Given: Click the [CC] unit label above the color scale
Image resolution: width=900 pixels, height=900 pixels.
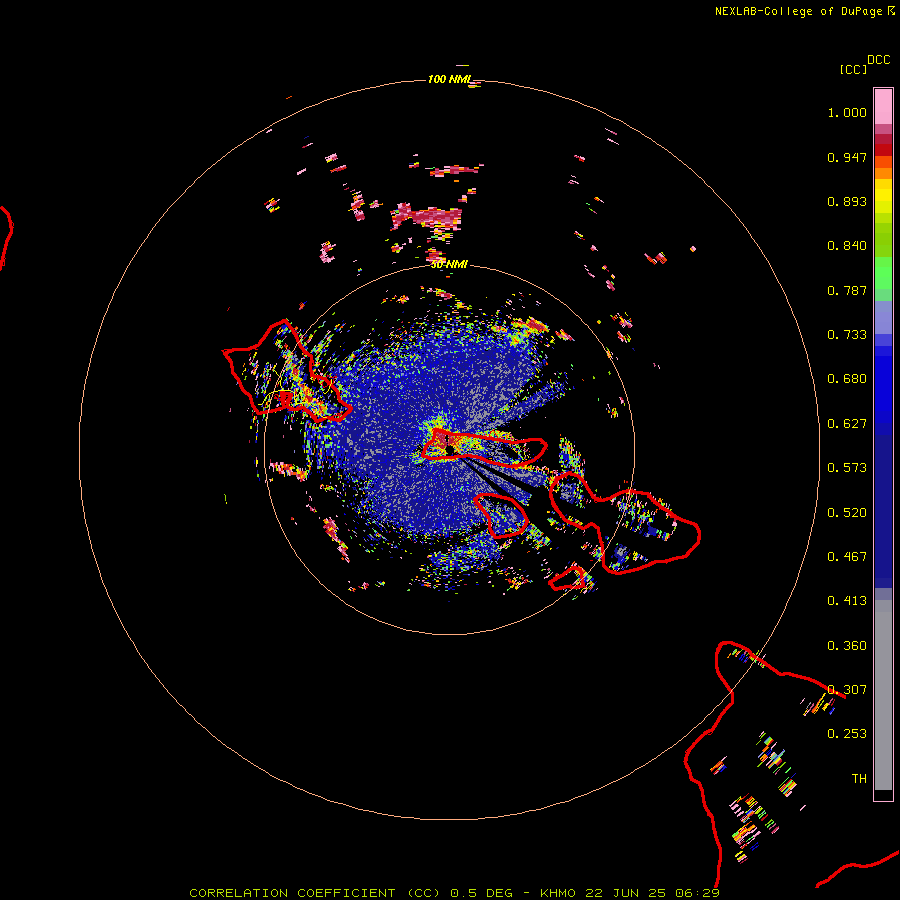Looking at the screenshot, I should tap(853, 69).
